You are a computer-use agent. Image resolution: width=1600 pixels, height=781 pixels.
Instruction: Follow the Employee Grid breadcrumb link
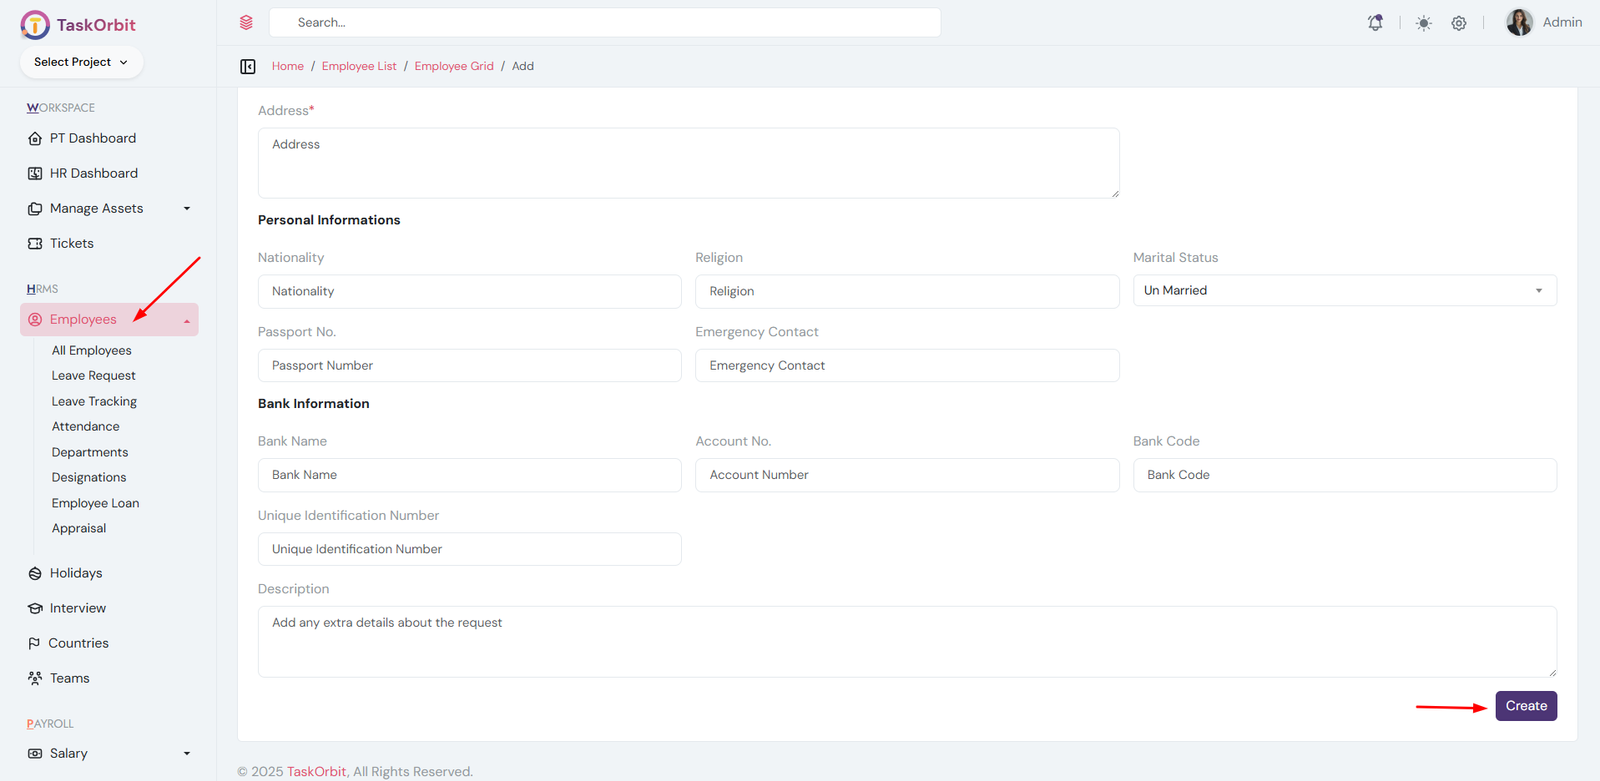(454, 66)
